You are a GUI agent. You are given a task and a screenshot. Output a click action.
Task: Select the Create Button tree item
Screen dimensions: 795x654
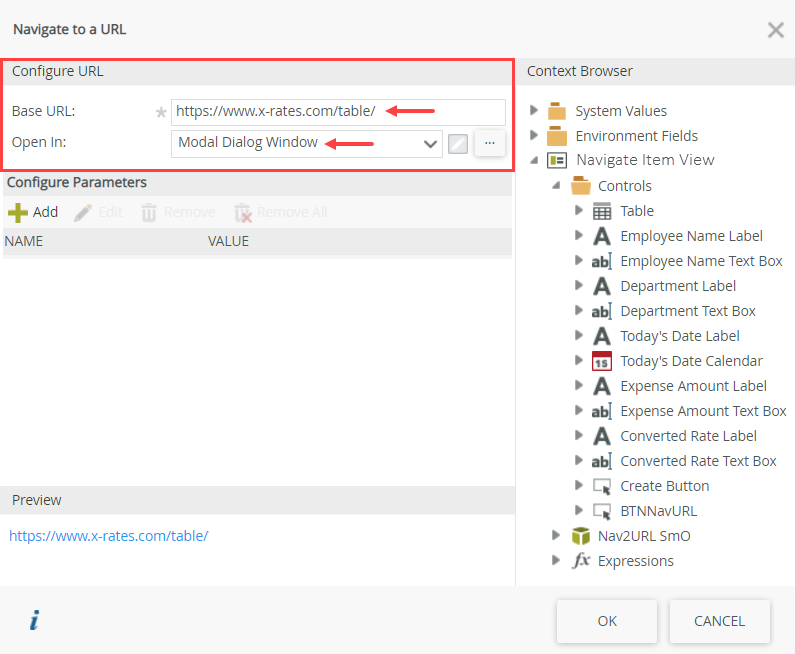(x=665, y=486)
